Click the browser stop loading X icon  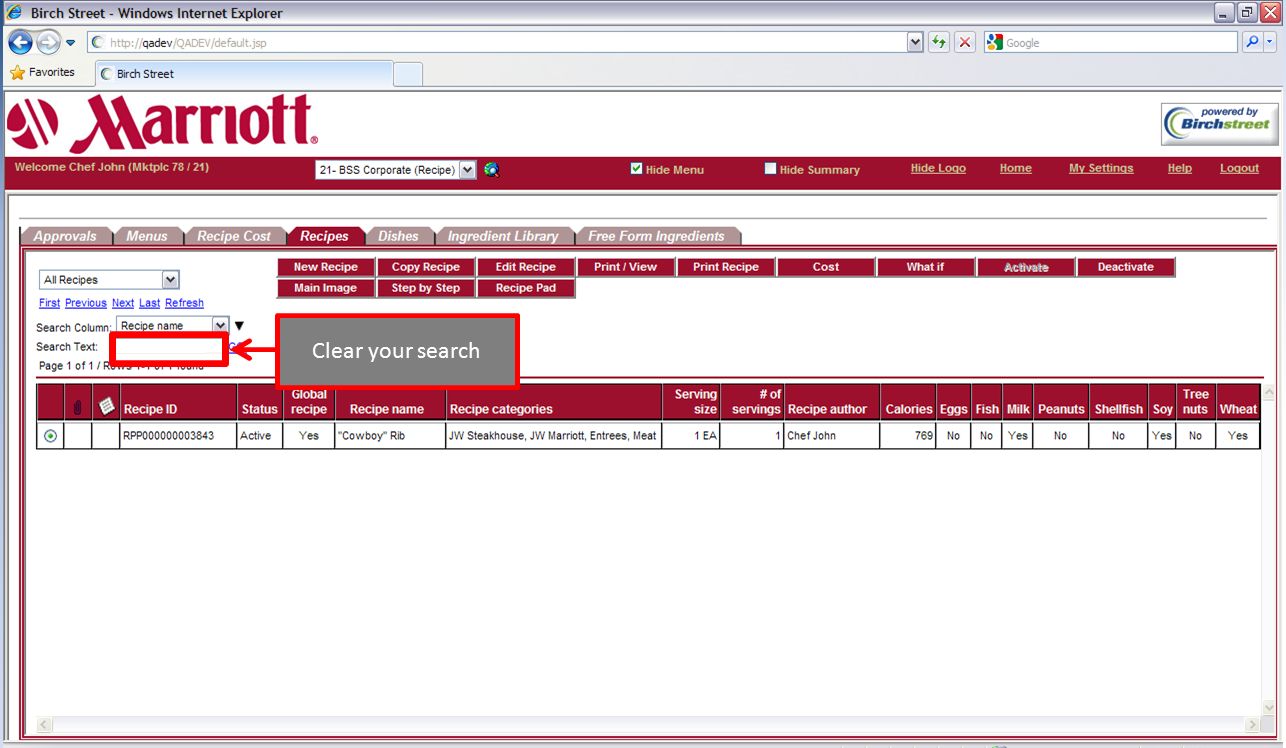[x=965, y=43]
